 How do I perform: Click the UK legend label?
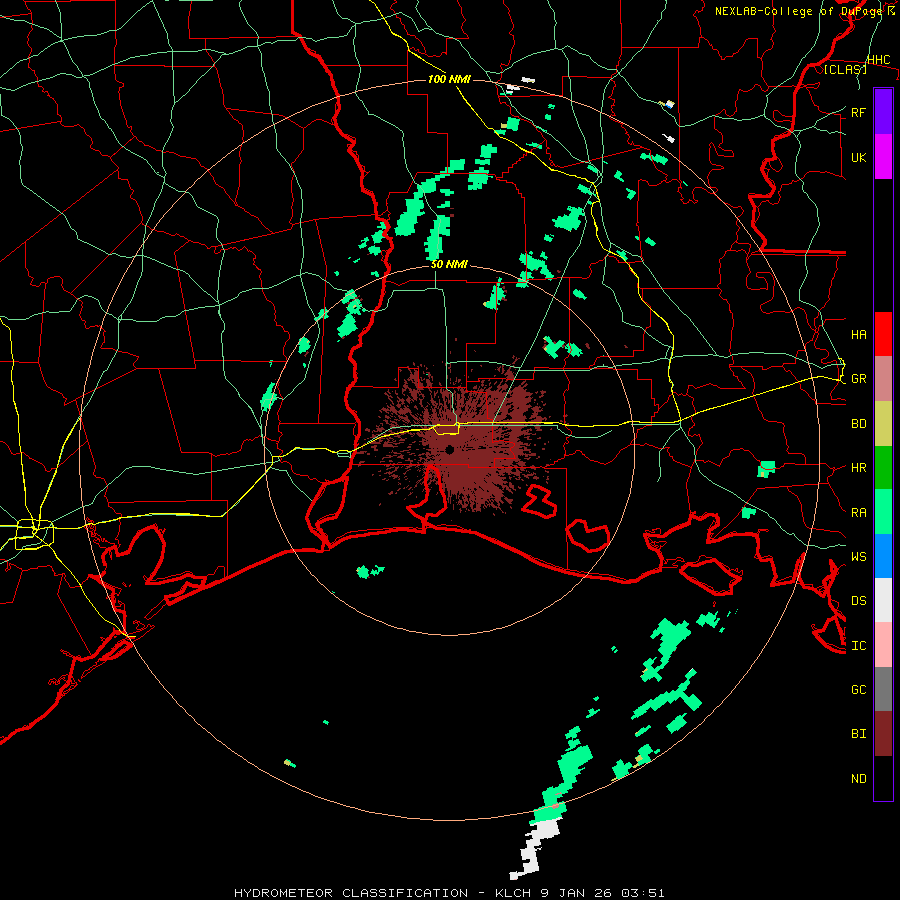(x=858, y=157)
